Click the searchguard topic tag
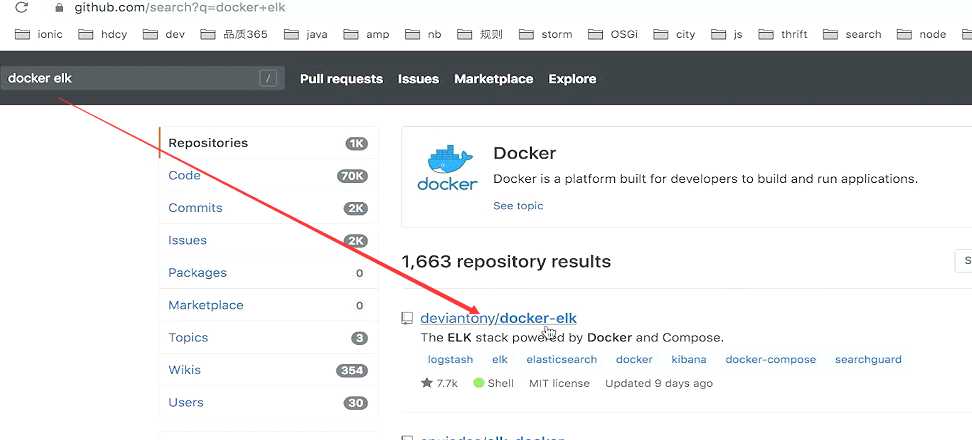The width and height of the screenshot is (972, 440). 868,359
